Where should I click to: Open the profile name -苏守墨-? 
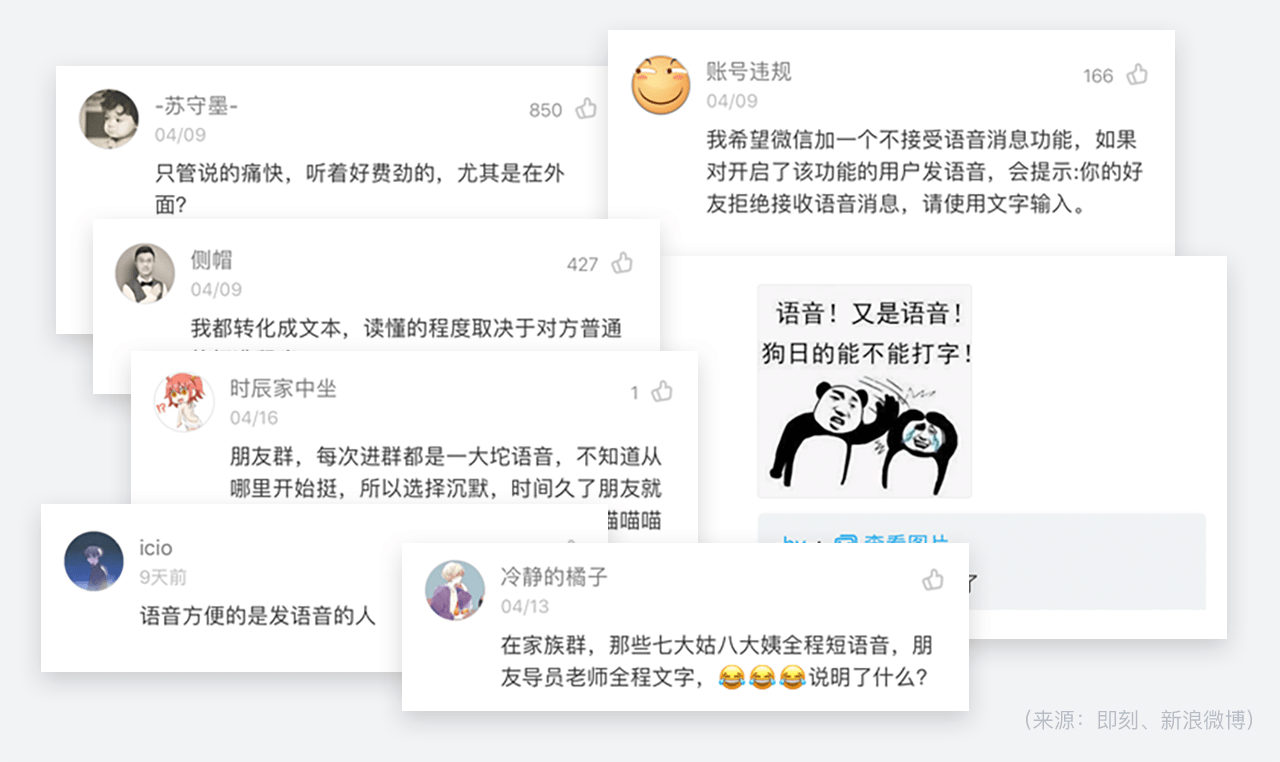click(196, 106)
